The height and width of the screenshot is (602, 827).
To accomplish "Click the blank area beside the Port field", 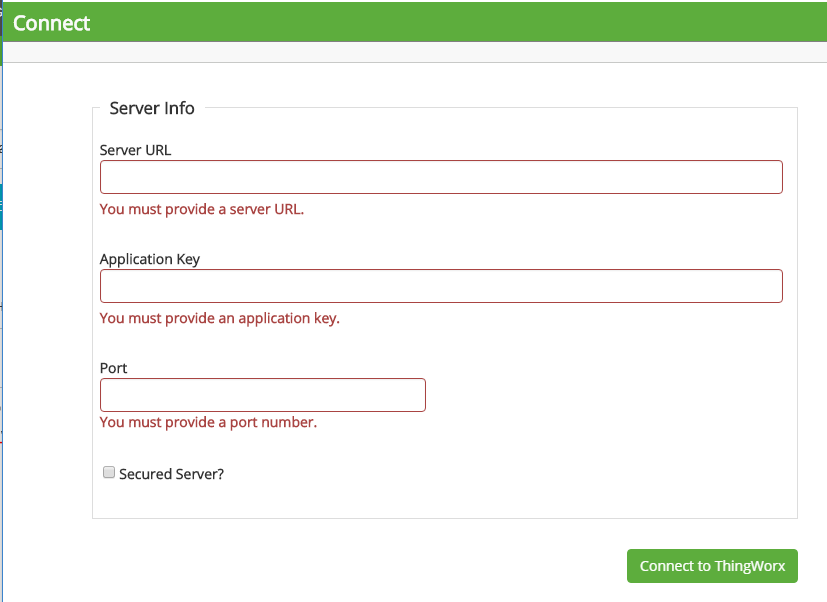I will point(607,395).
